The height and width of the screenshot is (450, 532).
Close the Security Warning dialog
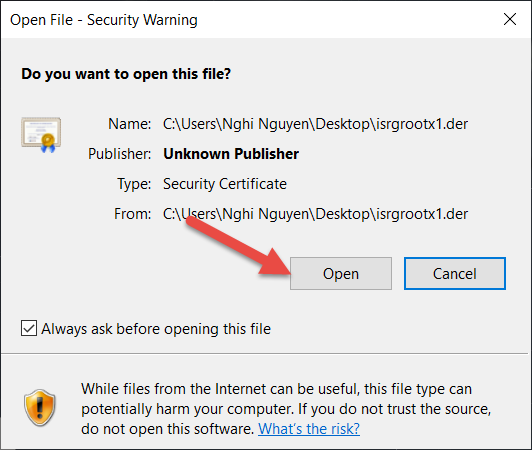pyautogui.click(x=510, y=19)
